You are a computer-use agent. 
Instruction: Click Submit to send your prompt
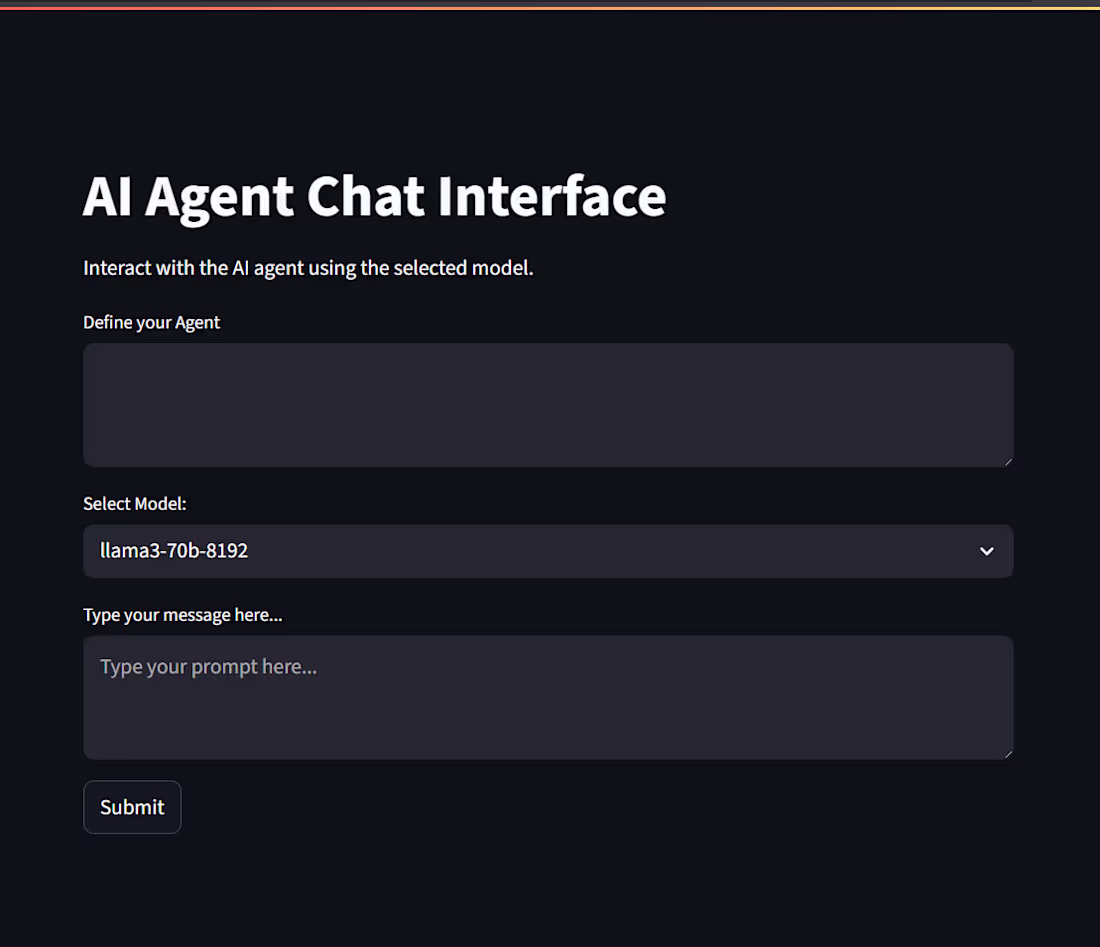point(132,807)
